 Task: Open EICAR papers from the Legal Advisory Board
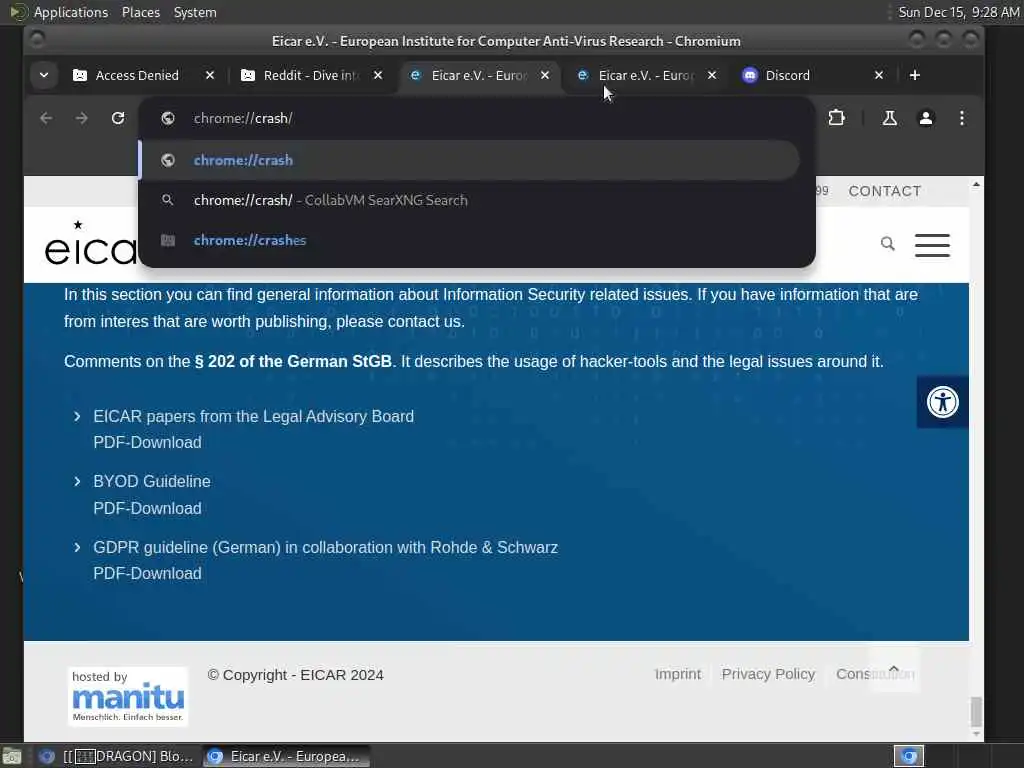tap(253, 417)
